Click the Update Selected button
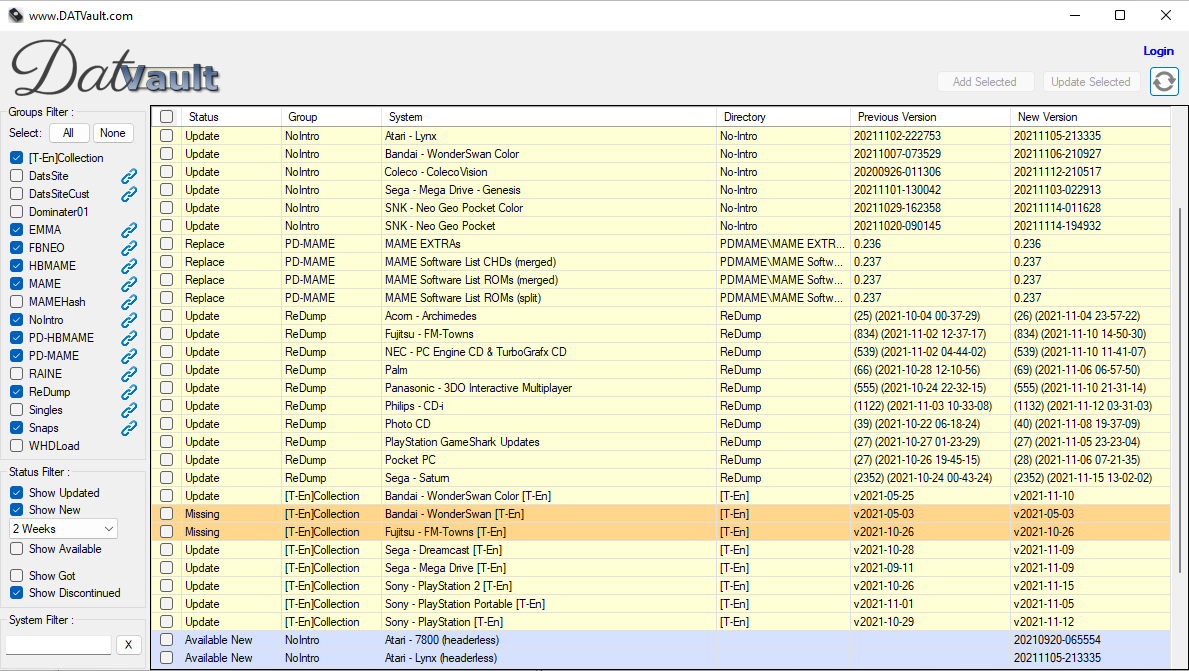Screen dimensions: 1189x671 pos(1090,82)
